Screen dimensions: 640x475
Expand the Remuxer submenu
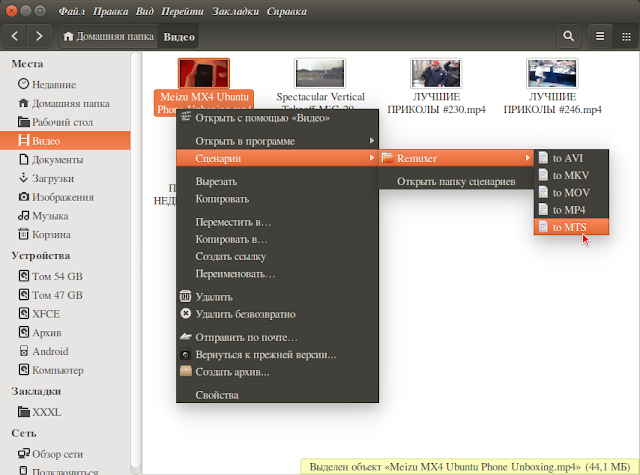(456, 158)
